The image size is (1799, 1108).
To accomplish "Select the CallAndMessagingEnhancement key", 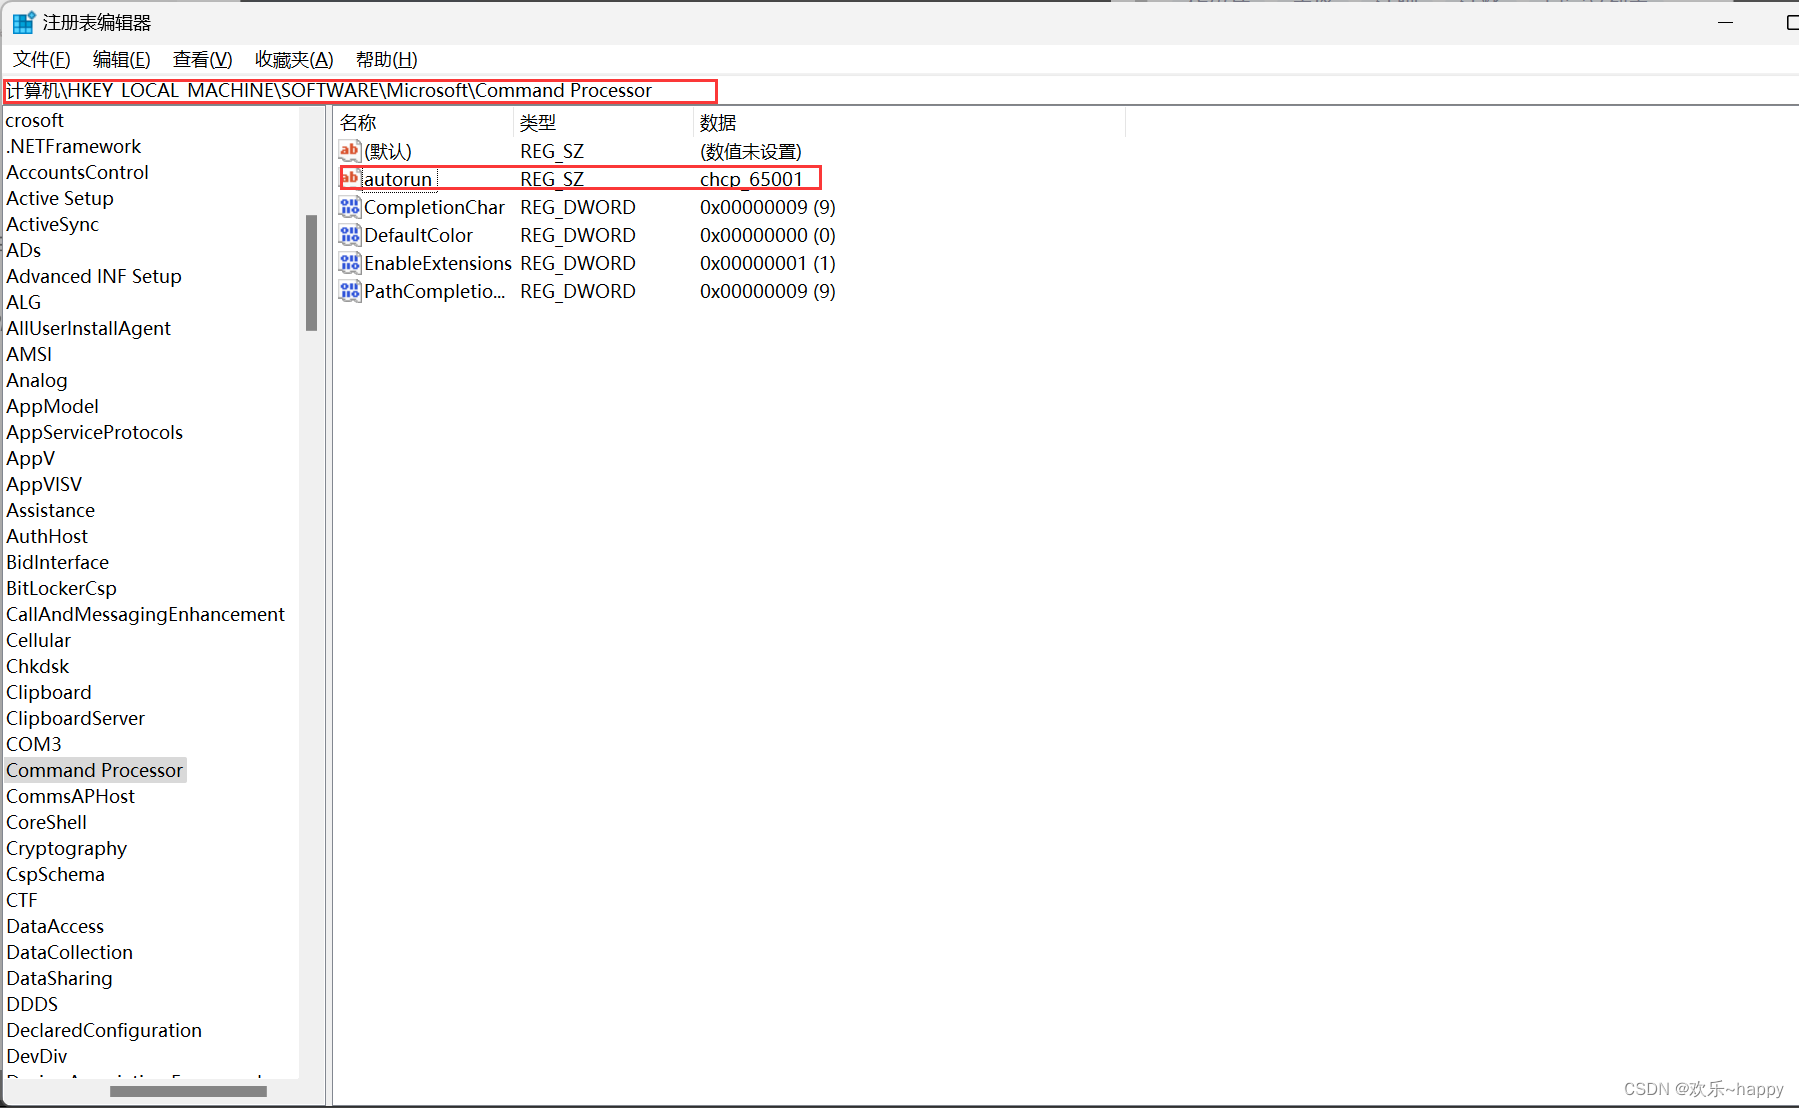I will (x=145, y=614).
